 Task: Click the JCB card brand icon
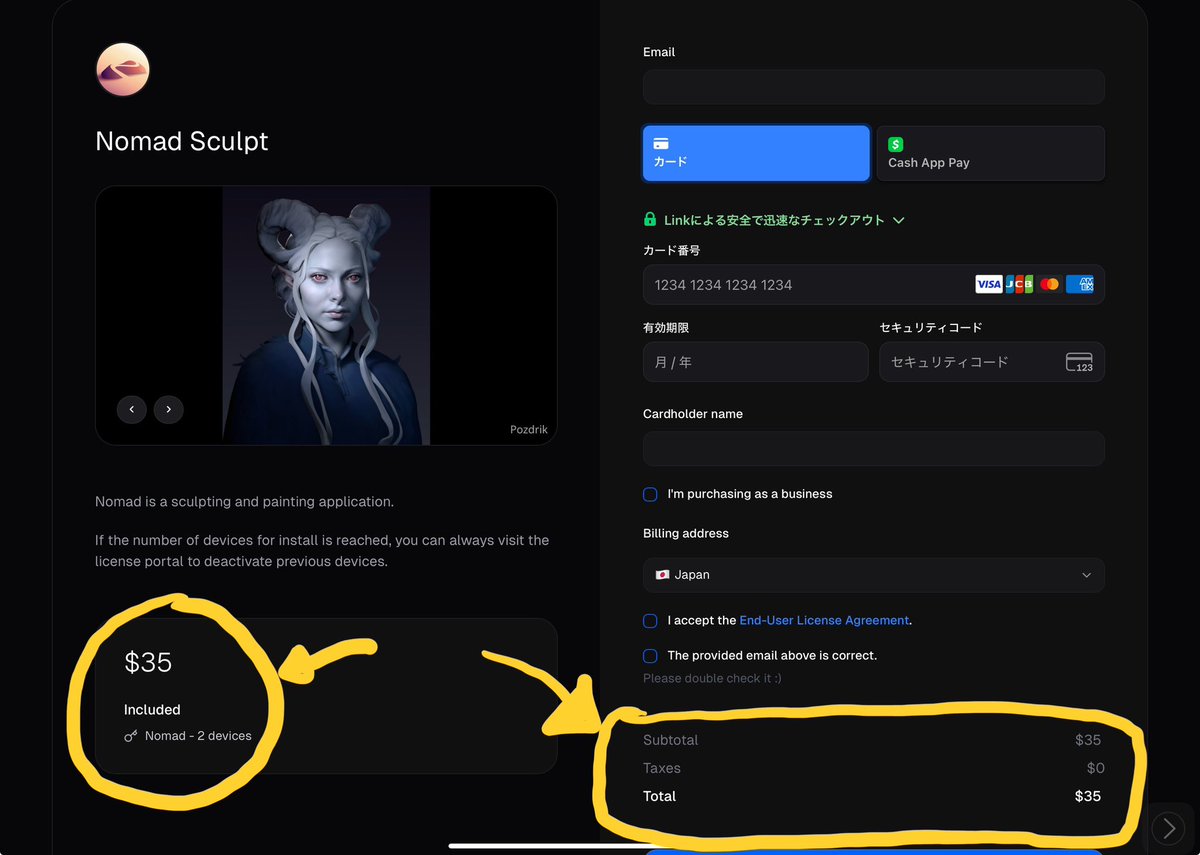[x=1018, y=285]
